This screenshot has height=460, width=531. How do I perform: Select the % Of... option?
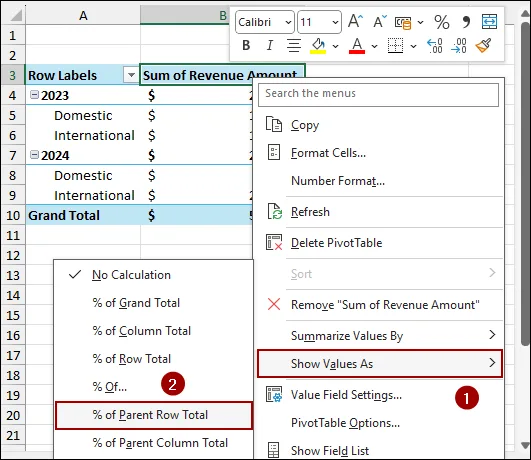coord(154,386)
